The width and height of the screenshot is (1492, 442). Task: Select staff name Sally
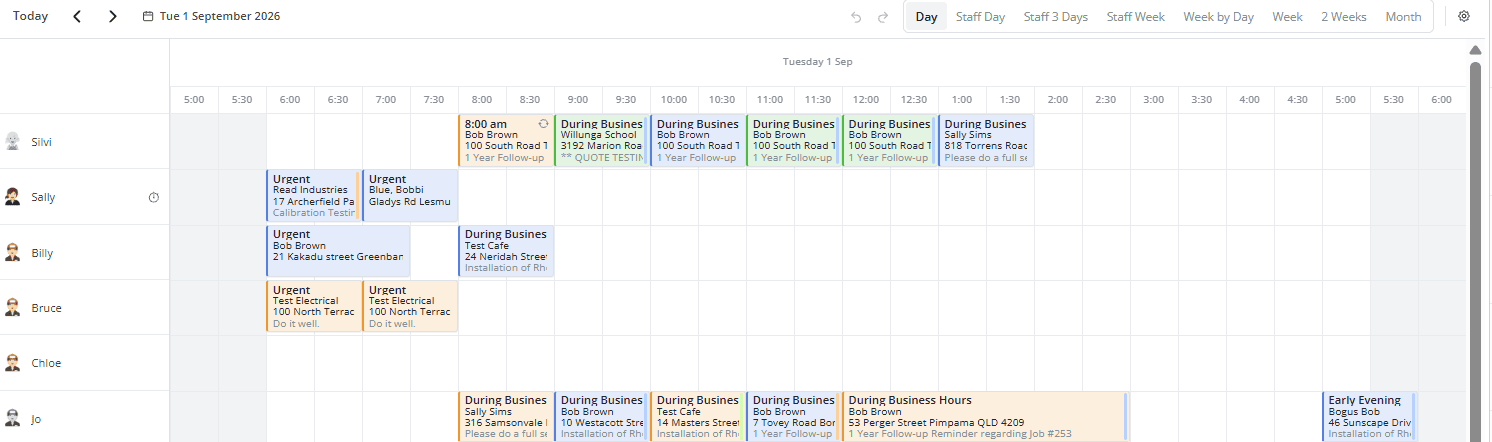click(x=43, y=197)
